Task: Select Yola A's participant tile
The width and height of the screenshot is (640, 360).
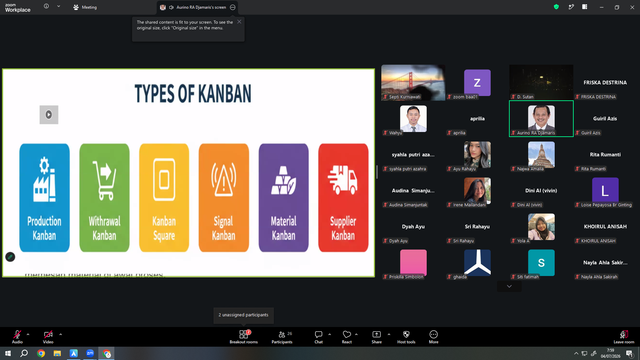Action: [541, 227]
